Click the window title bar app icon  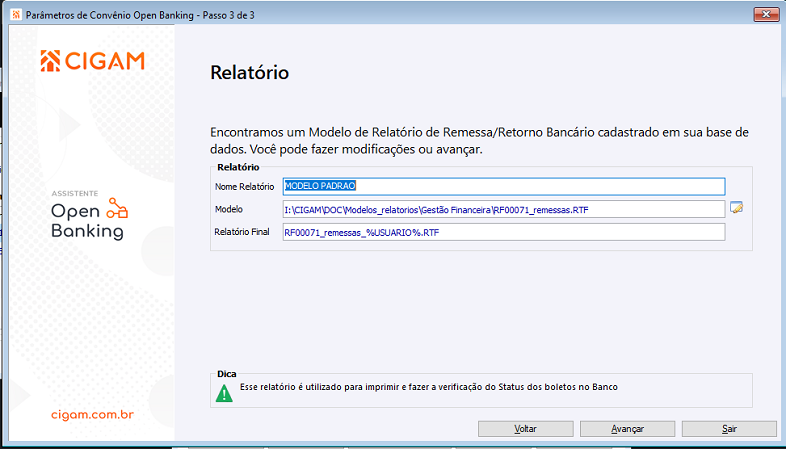coord(16,15)
